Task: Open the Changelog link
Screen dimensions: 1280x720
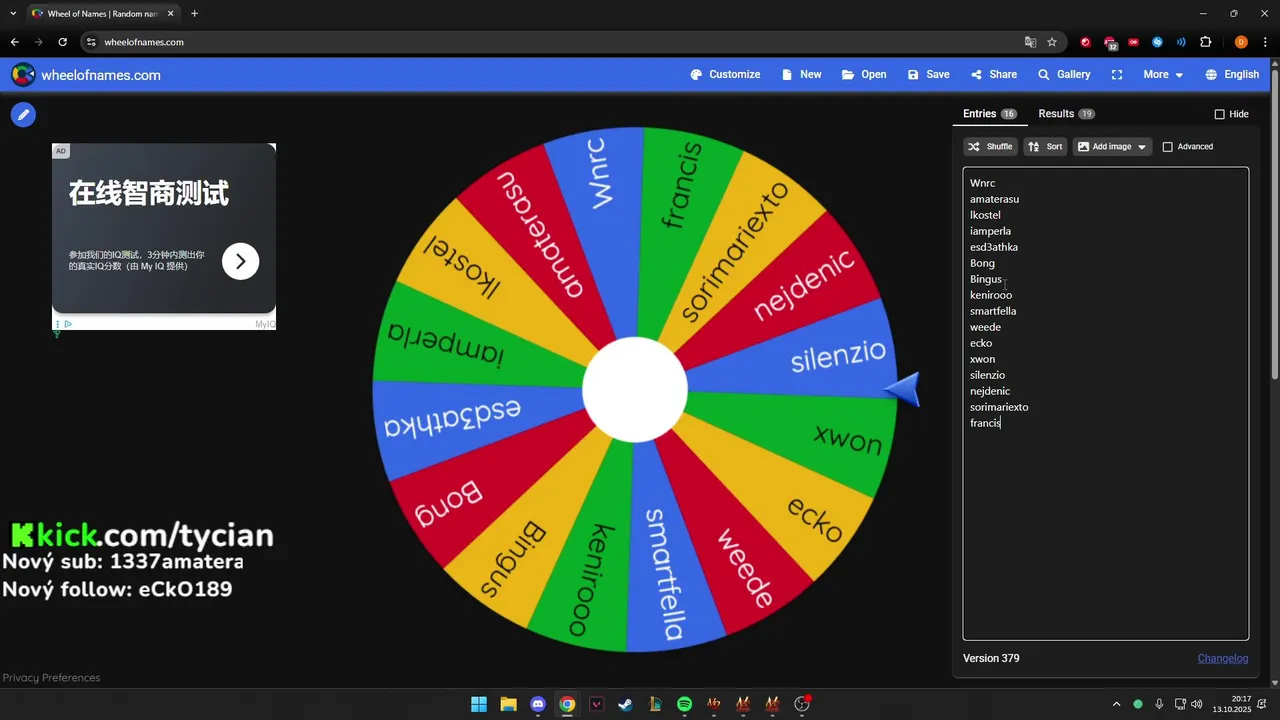Action: pyautogui.click(x=1223, y=658)
